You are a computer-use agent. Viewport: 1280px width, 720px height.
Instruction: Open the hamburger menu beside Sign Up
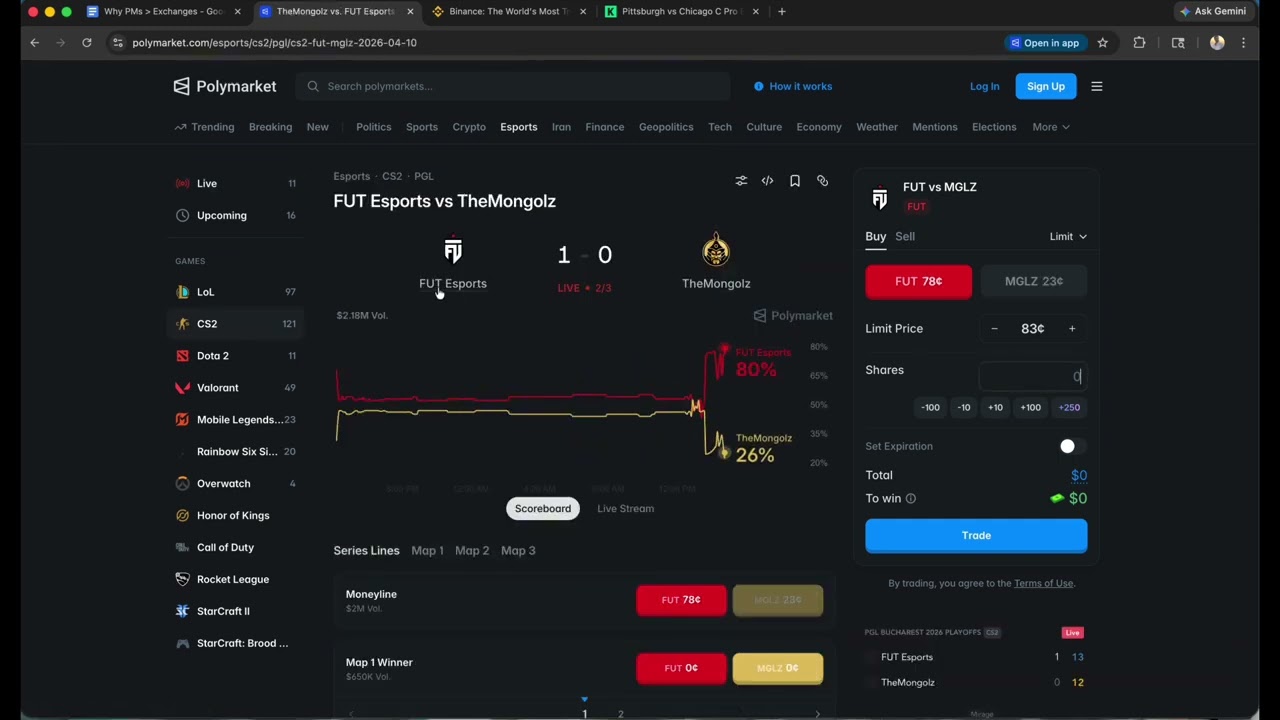1096,86
